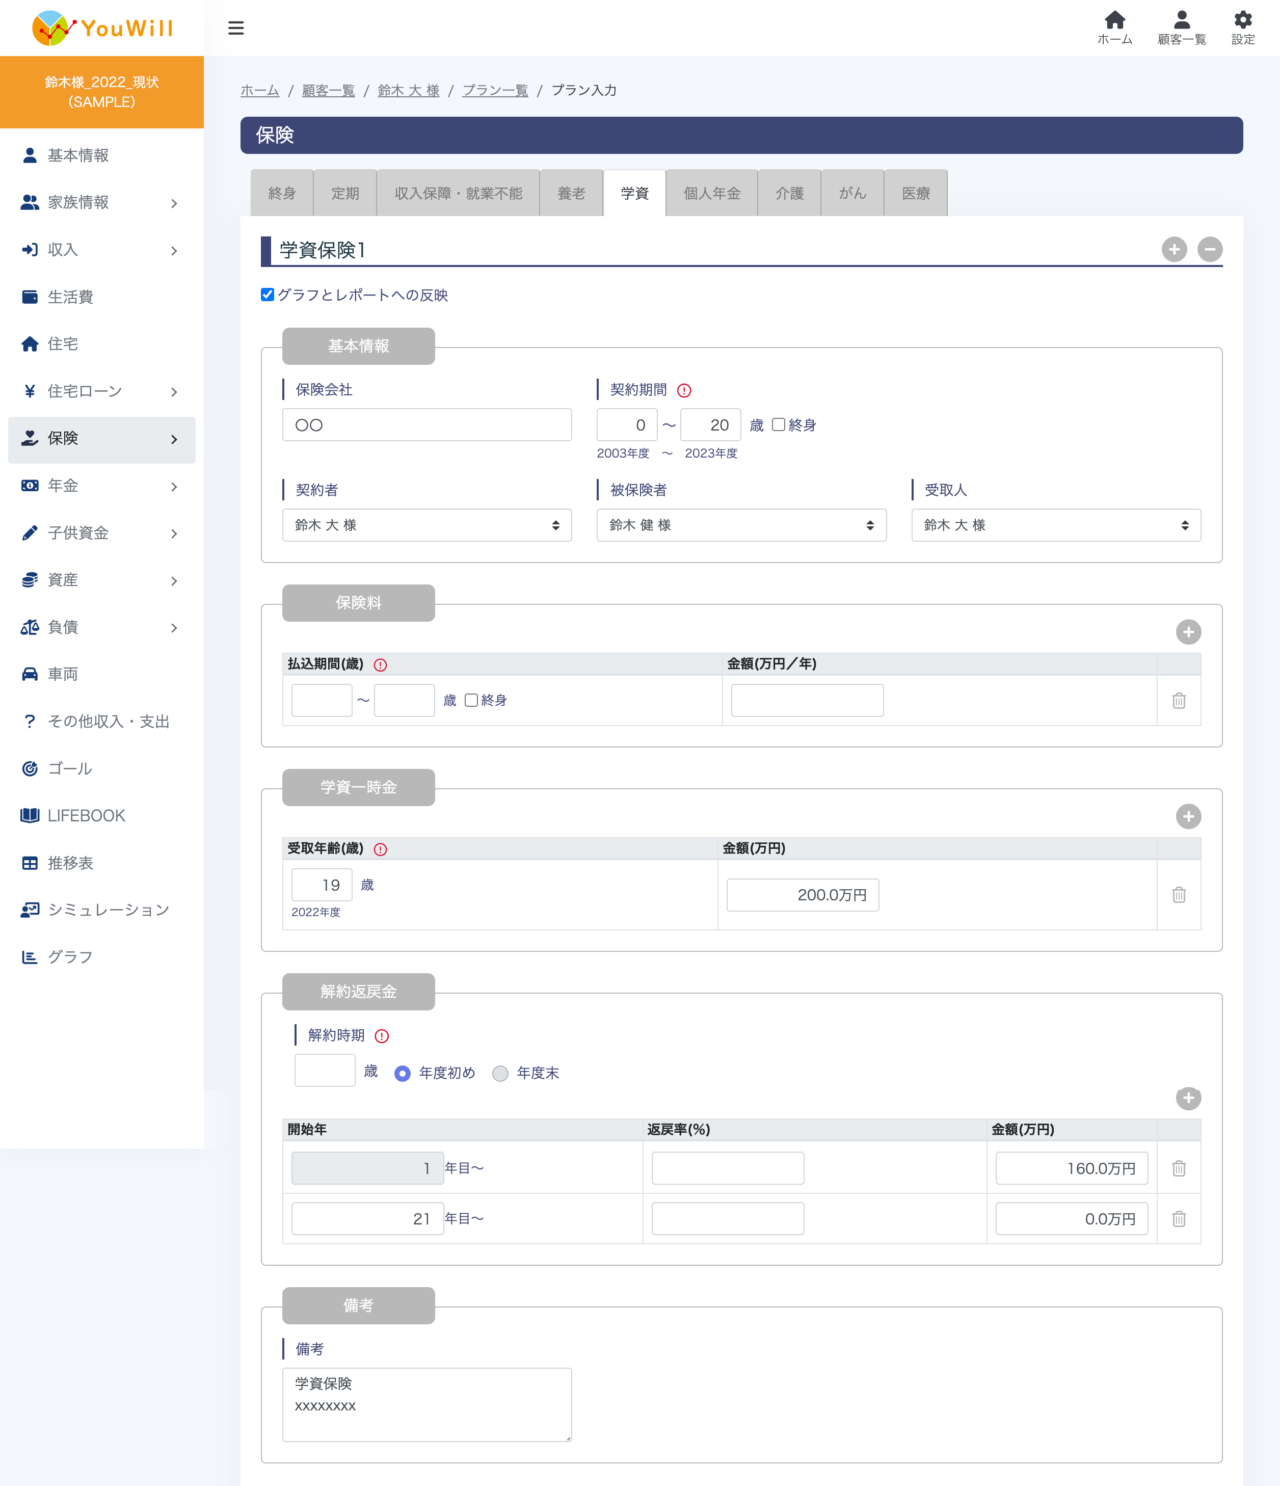This screenshot has height=1486, width=1280.
Task: Delete the premium row via trash icon
Action: 1179,701
